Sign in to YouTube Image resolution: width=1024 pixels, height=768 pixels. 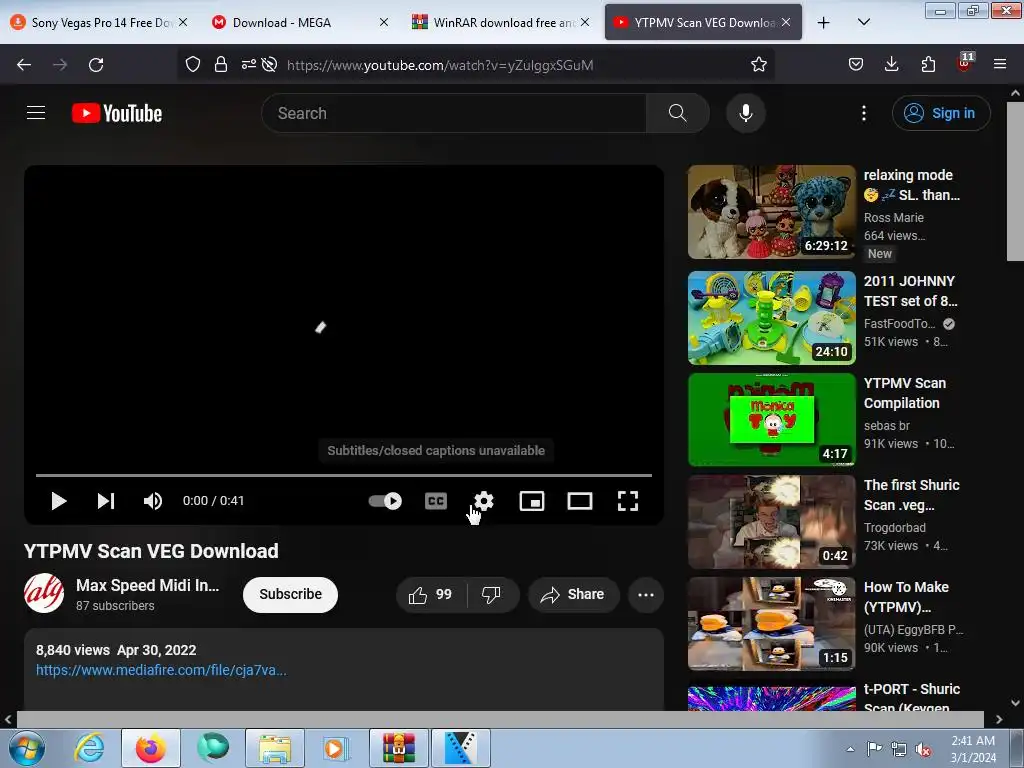point(941,113)
